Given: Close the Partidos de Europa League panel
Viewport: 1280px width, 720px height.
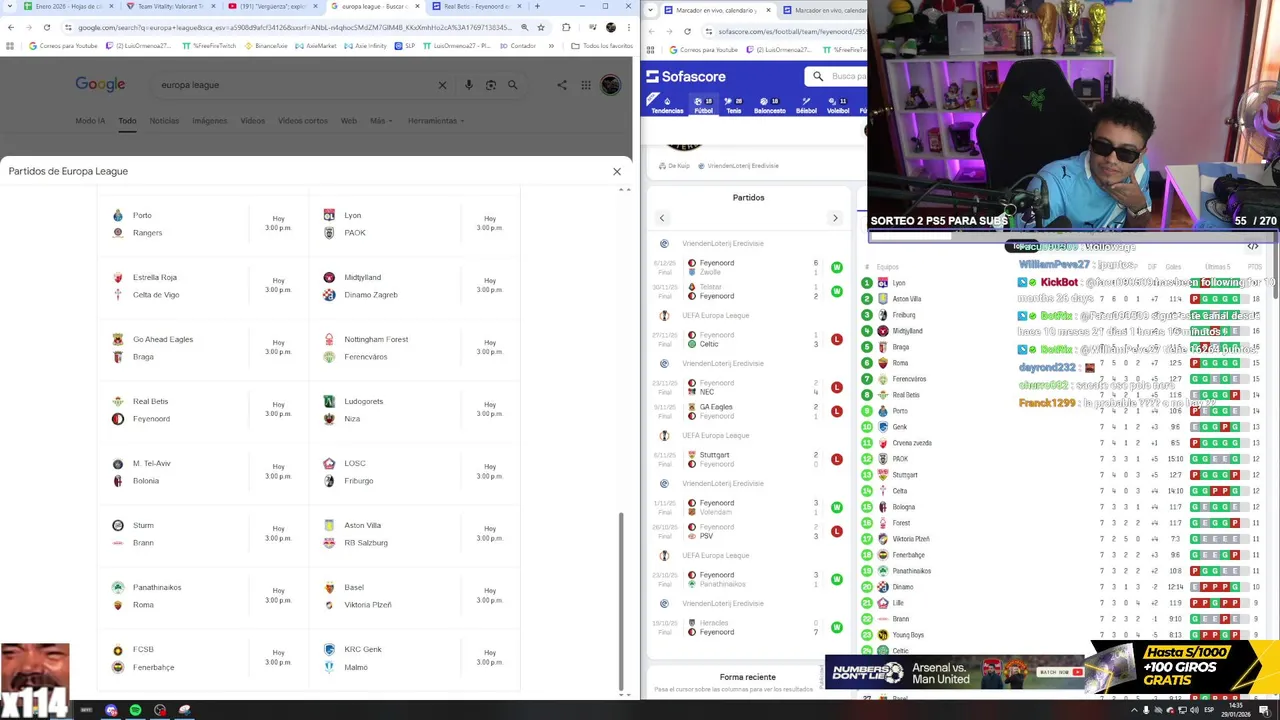Looking at the screenshot, I should (617, 172).
